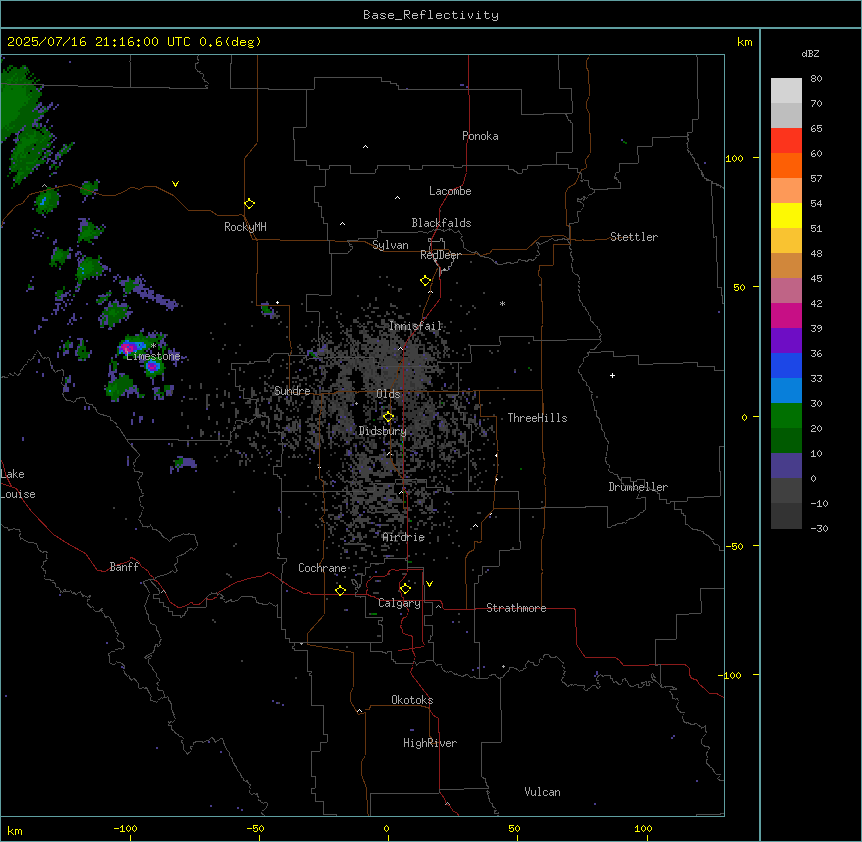
Task: Click the Drumheller label
Action: click(638, 487)
